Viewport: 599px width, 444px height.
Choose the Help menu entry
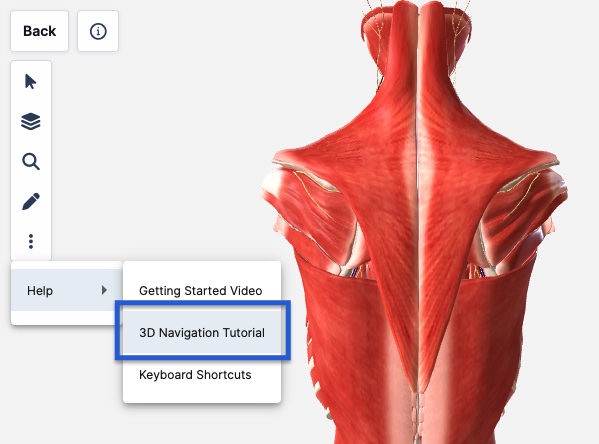66,290
